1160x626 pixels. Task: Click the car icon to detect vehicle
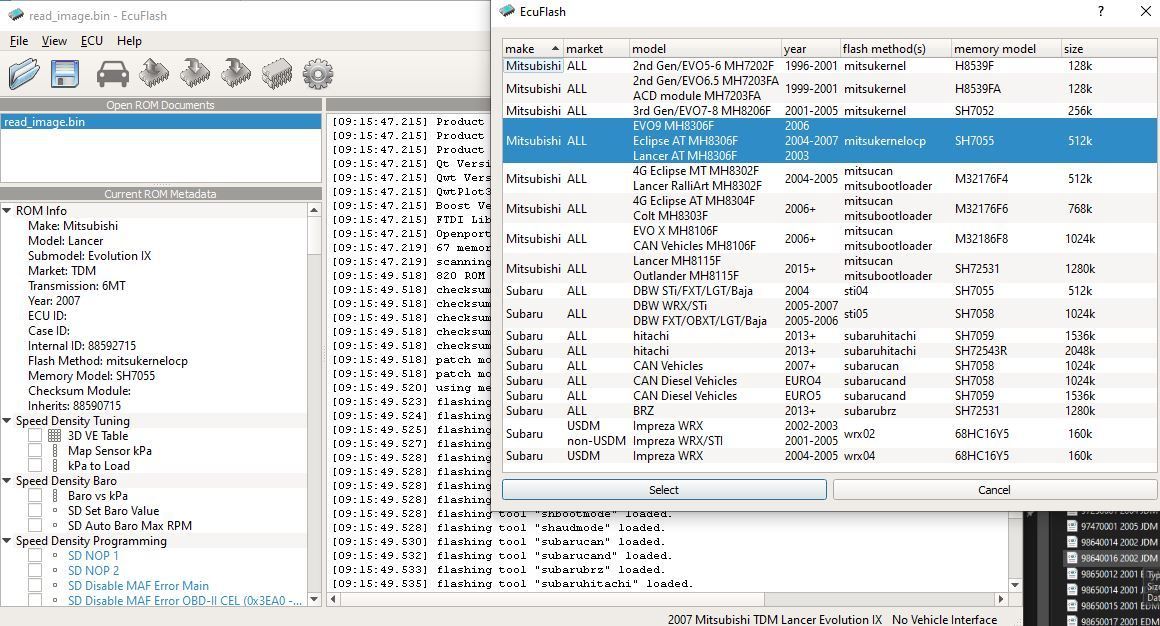pyautogui.click(x=112, y=74)
